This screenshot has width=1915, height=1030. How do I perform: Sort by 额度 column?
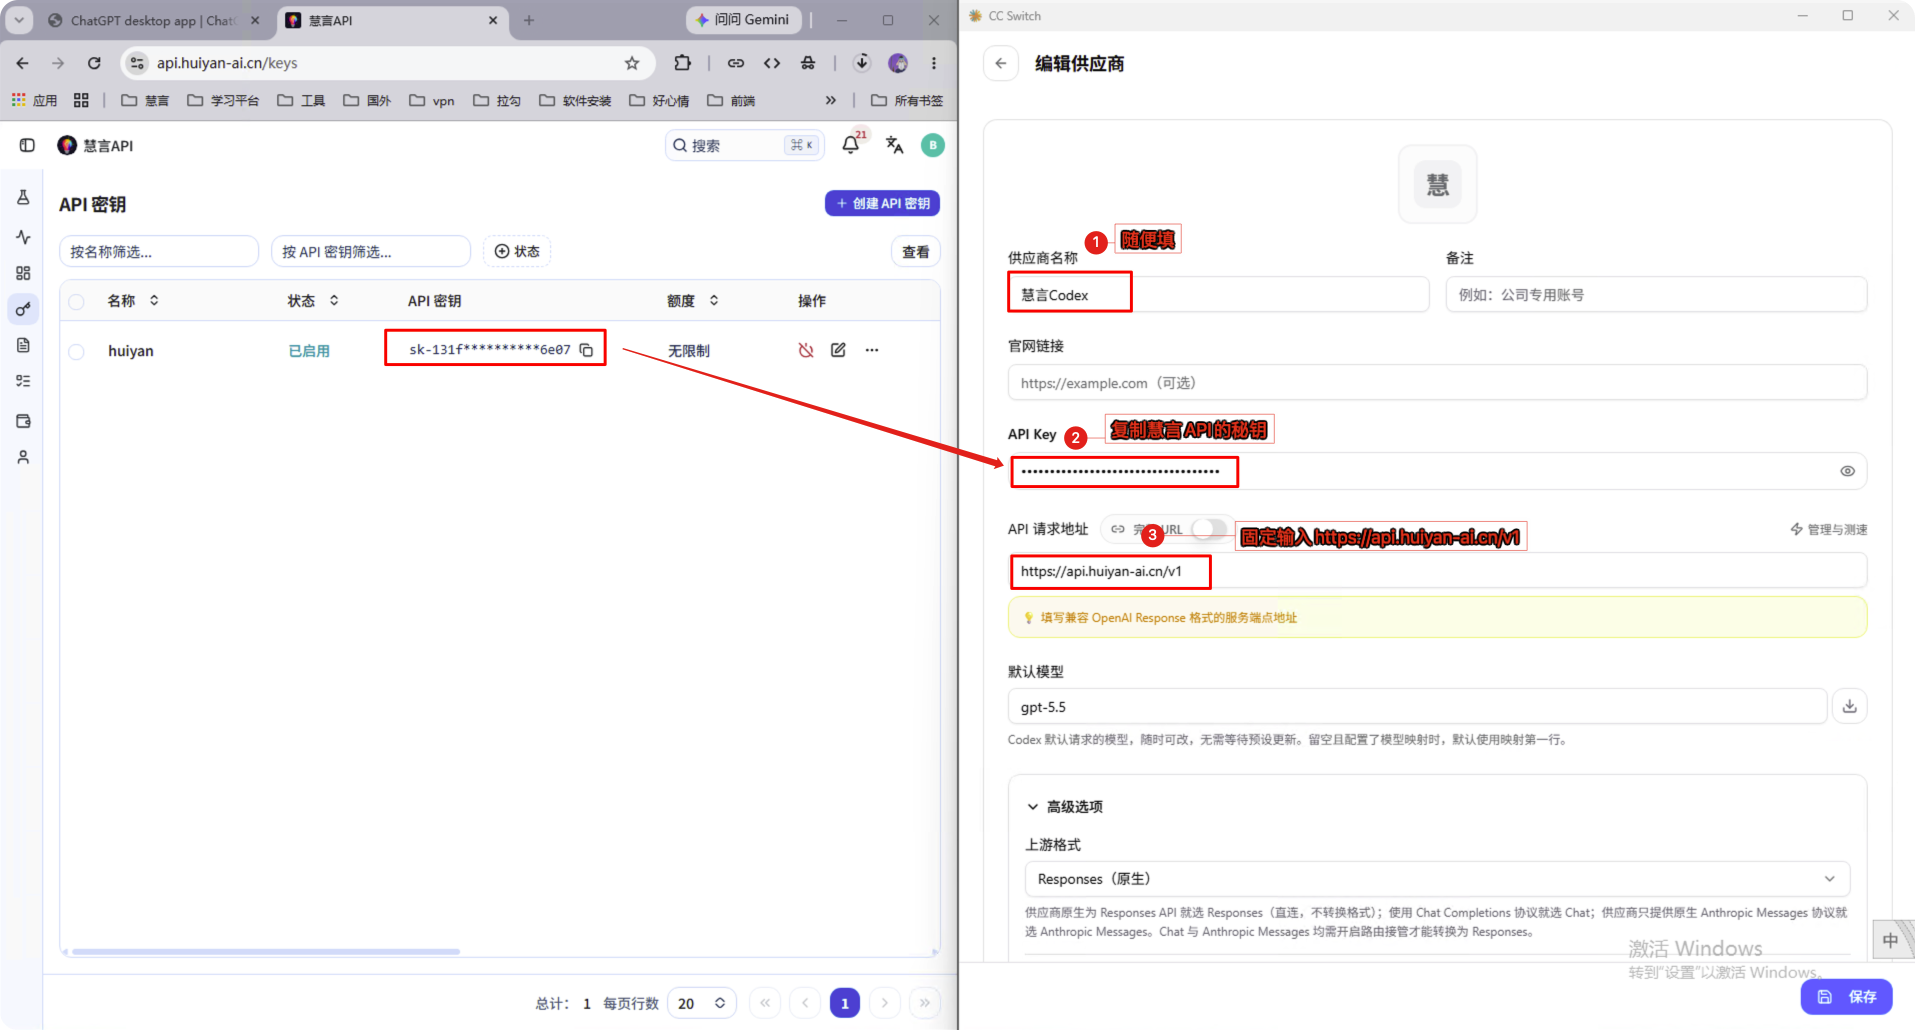point(693,301)
